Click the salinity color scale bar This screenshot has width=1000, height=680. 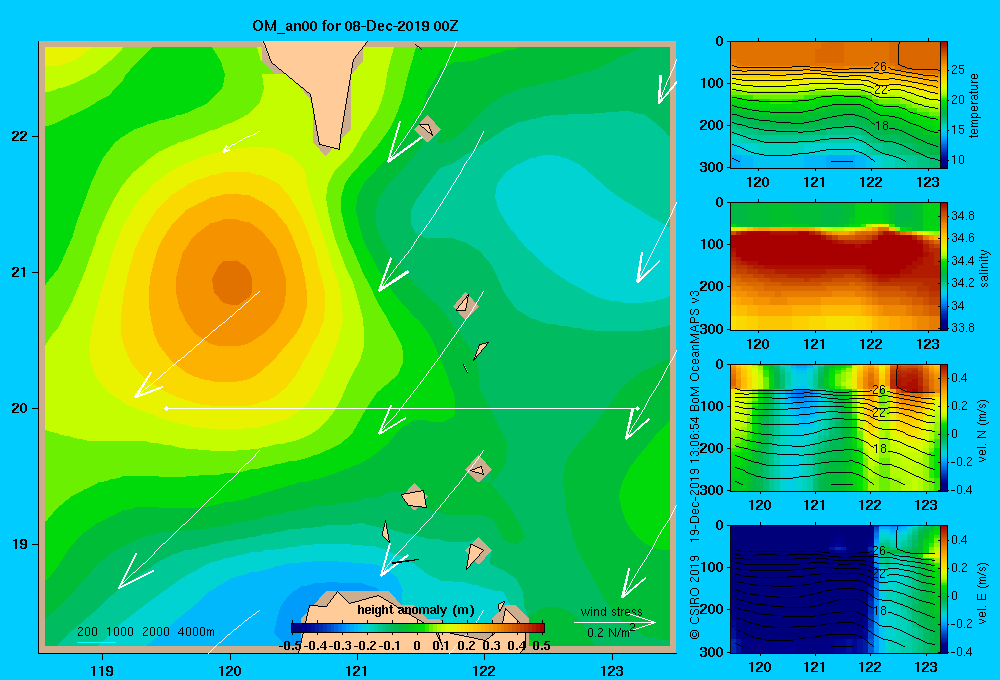click(x=944, y=266)
